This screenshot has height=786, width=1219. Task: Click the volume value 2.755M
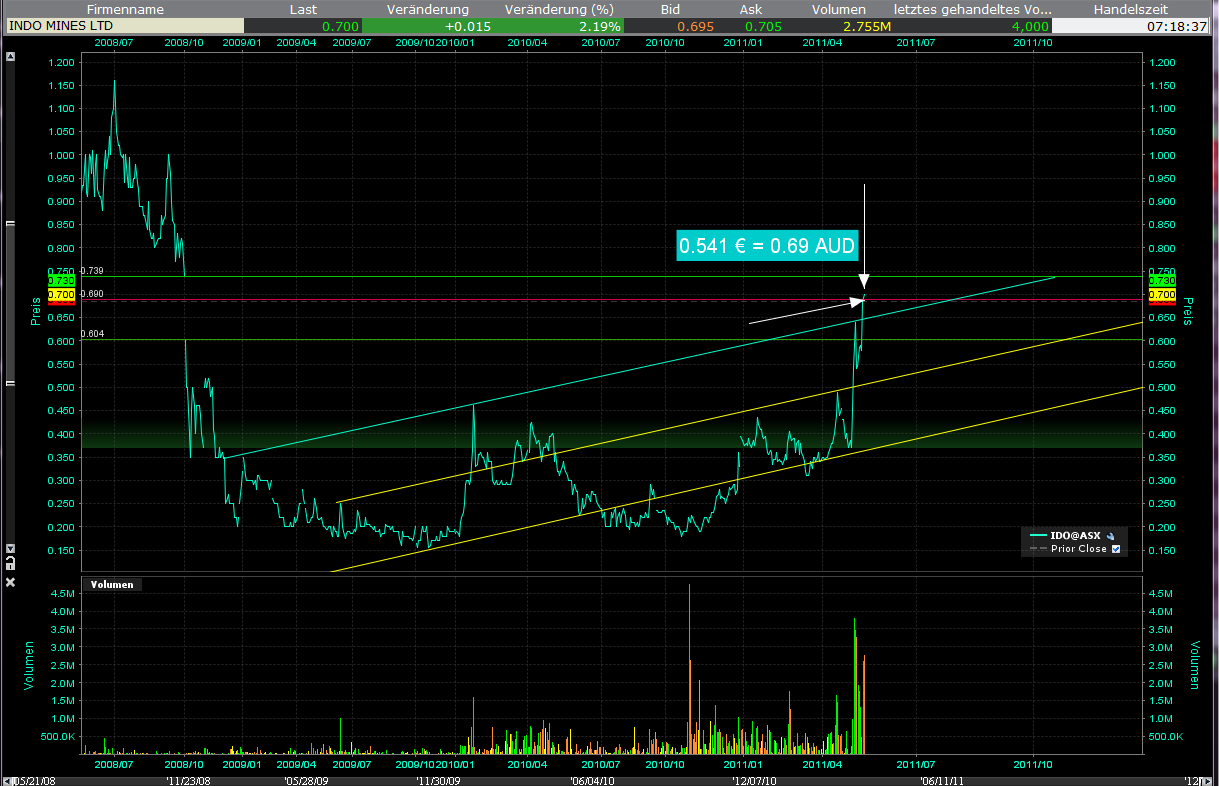click(x=866, y=26)
